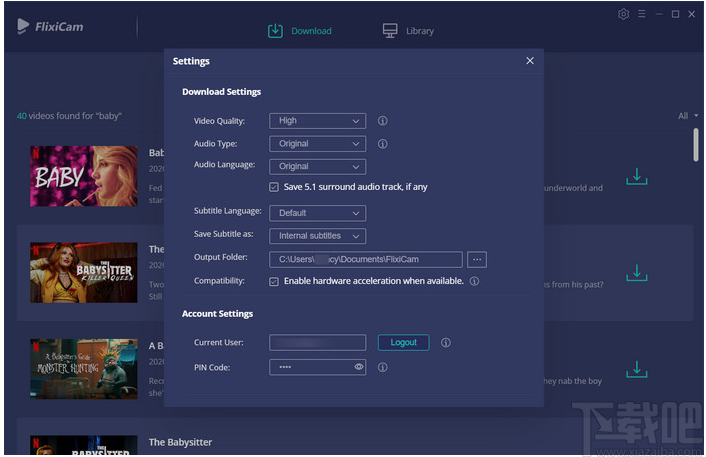The height and width of the screenshot is (457, 706).
Task: Close the Settings dialog
Action: (x=530, y=61)
